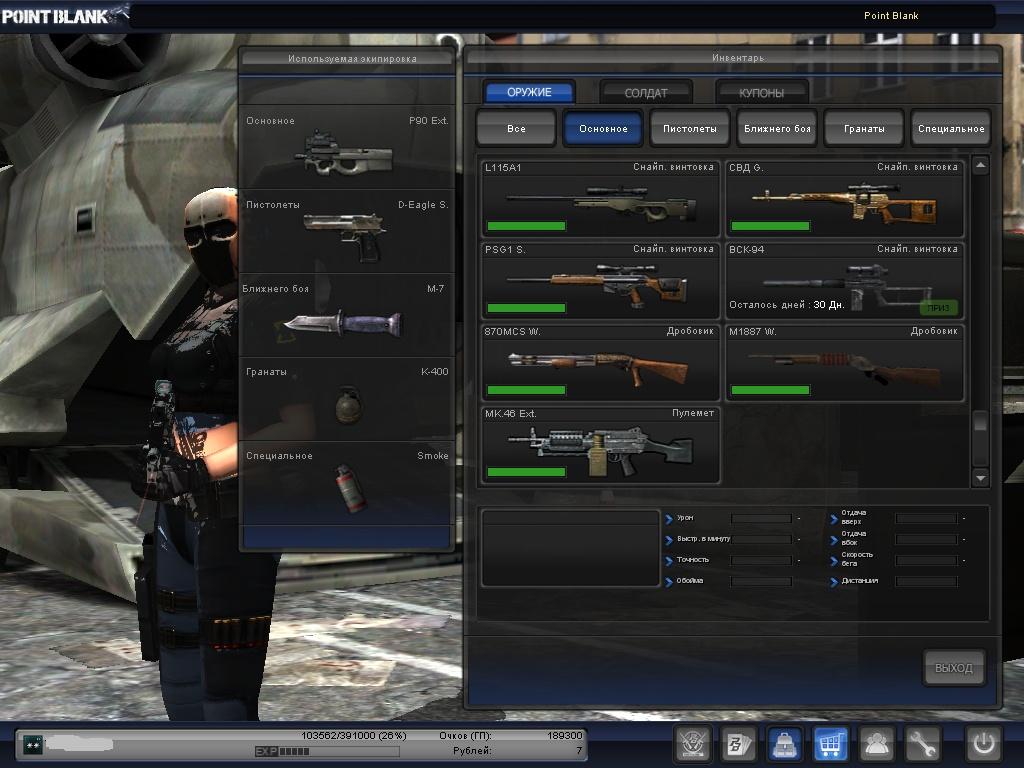Filter weapons by Все
The image size is (1024, 768).
coord(516,128)
